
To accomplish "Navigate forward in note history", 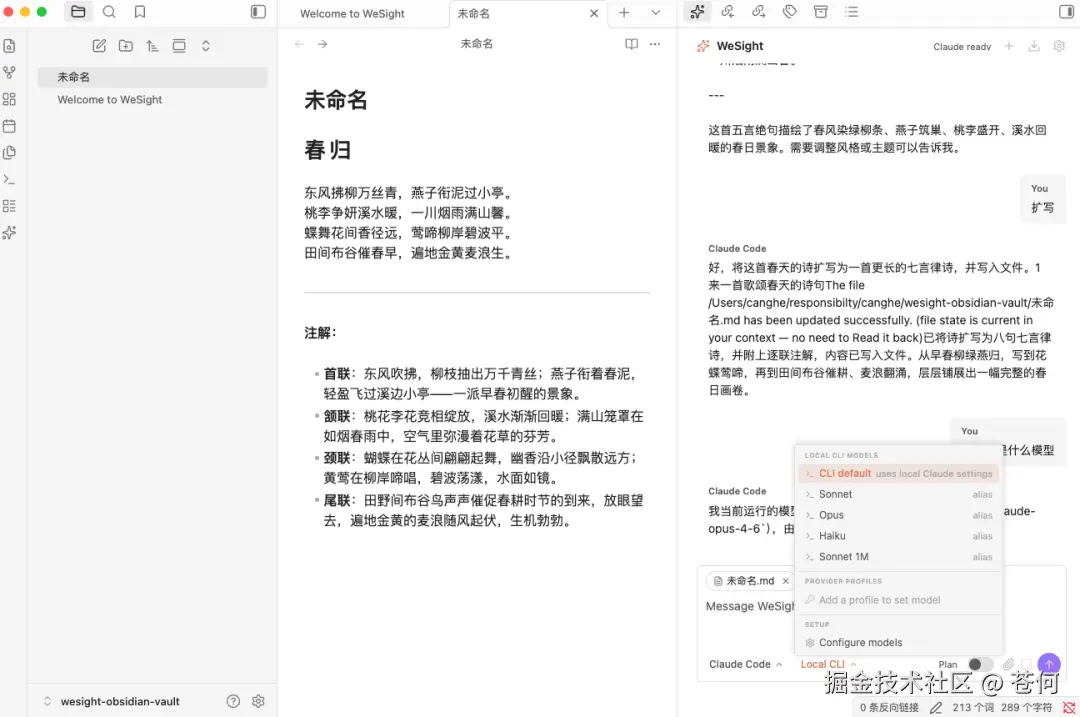I will click(x=322, y=44).
